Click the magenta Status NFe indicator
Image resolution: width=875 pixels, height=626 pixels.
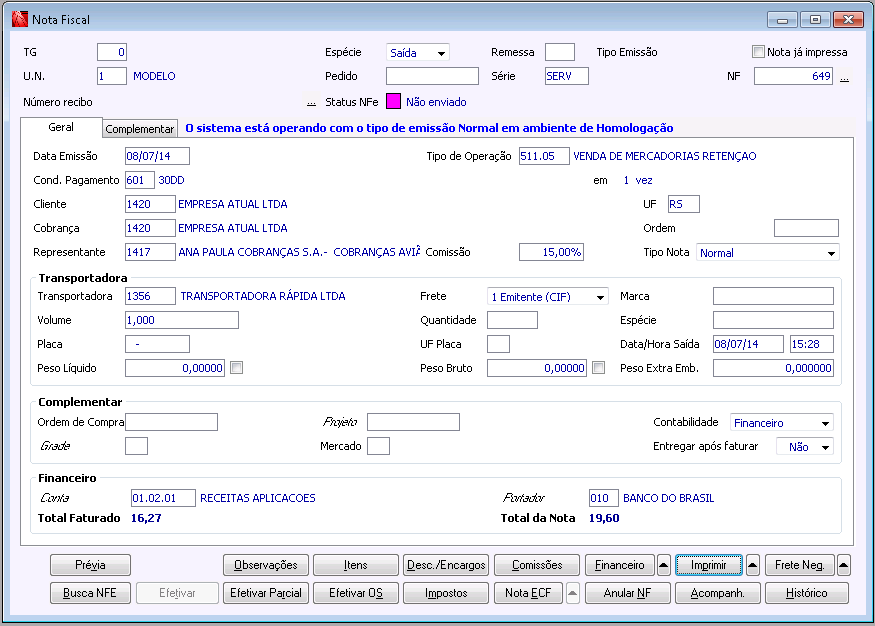(393, 101)
